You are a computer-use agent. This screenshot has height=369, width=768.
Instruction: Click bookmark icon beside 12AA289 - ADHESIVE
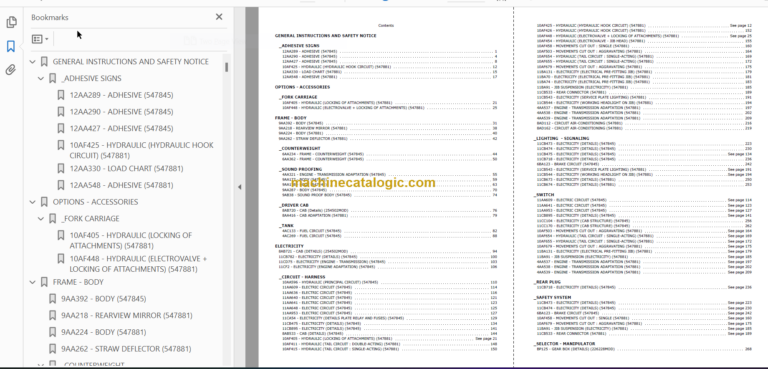click(61, 95)
